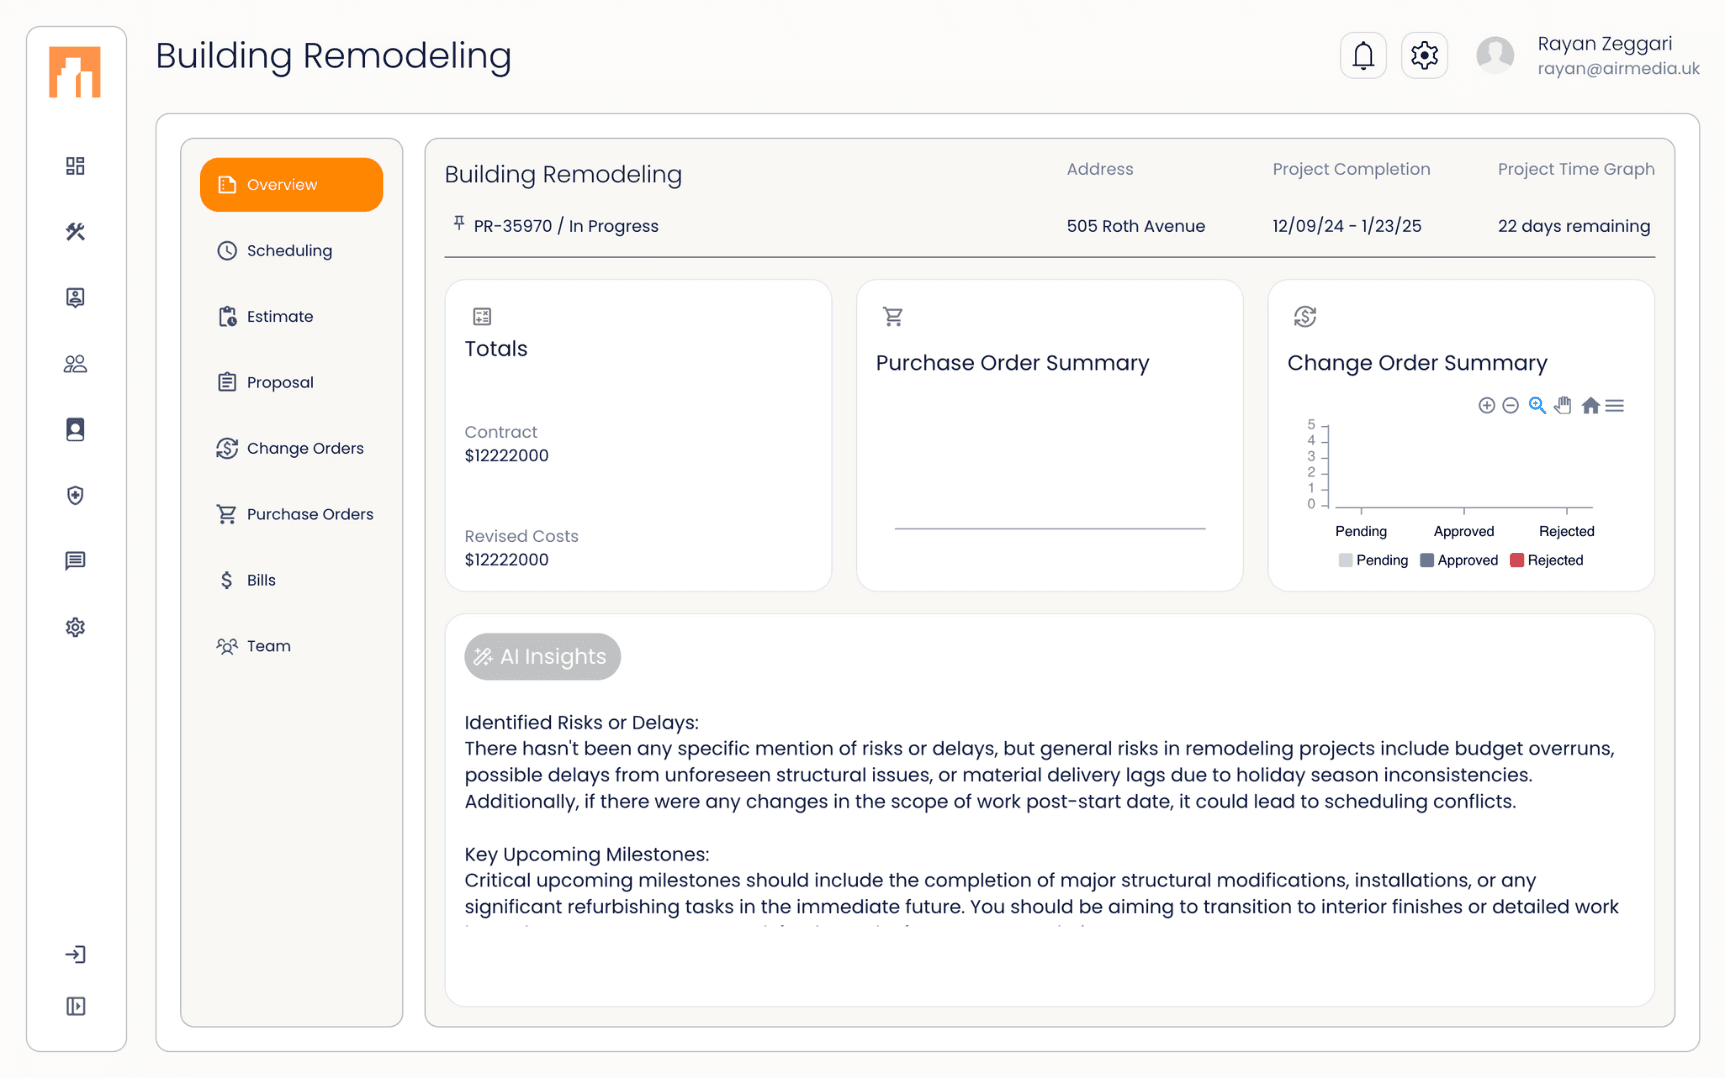Viewport: 1725px width, 1080px height.
Task: Open the tools hammer-and-wrench sidebar icon
Action: [x=75, y=232]
